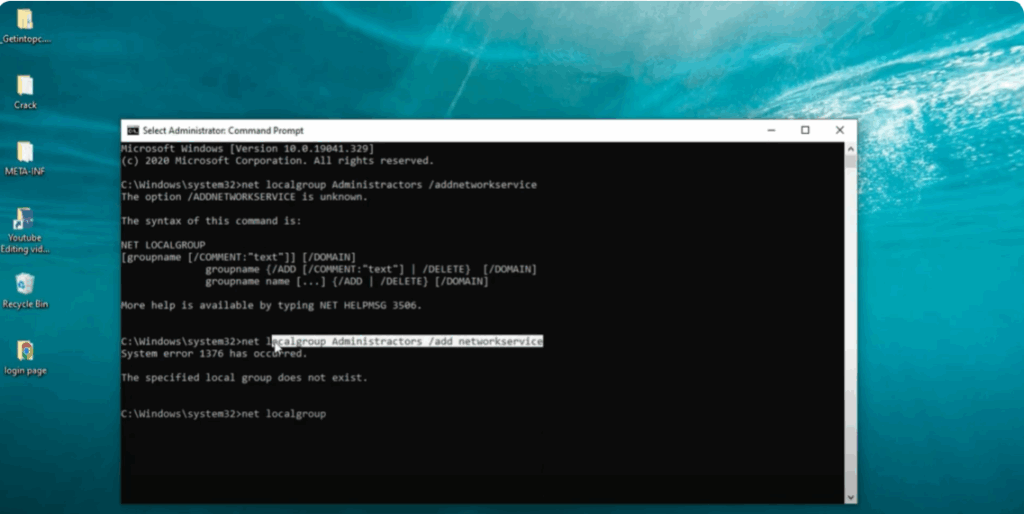Select the Youtube Editing video file icon
This screenshot has width=1024, height=514.
[25, 219]
